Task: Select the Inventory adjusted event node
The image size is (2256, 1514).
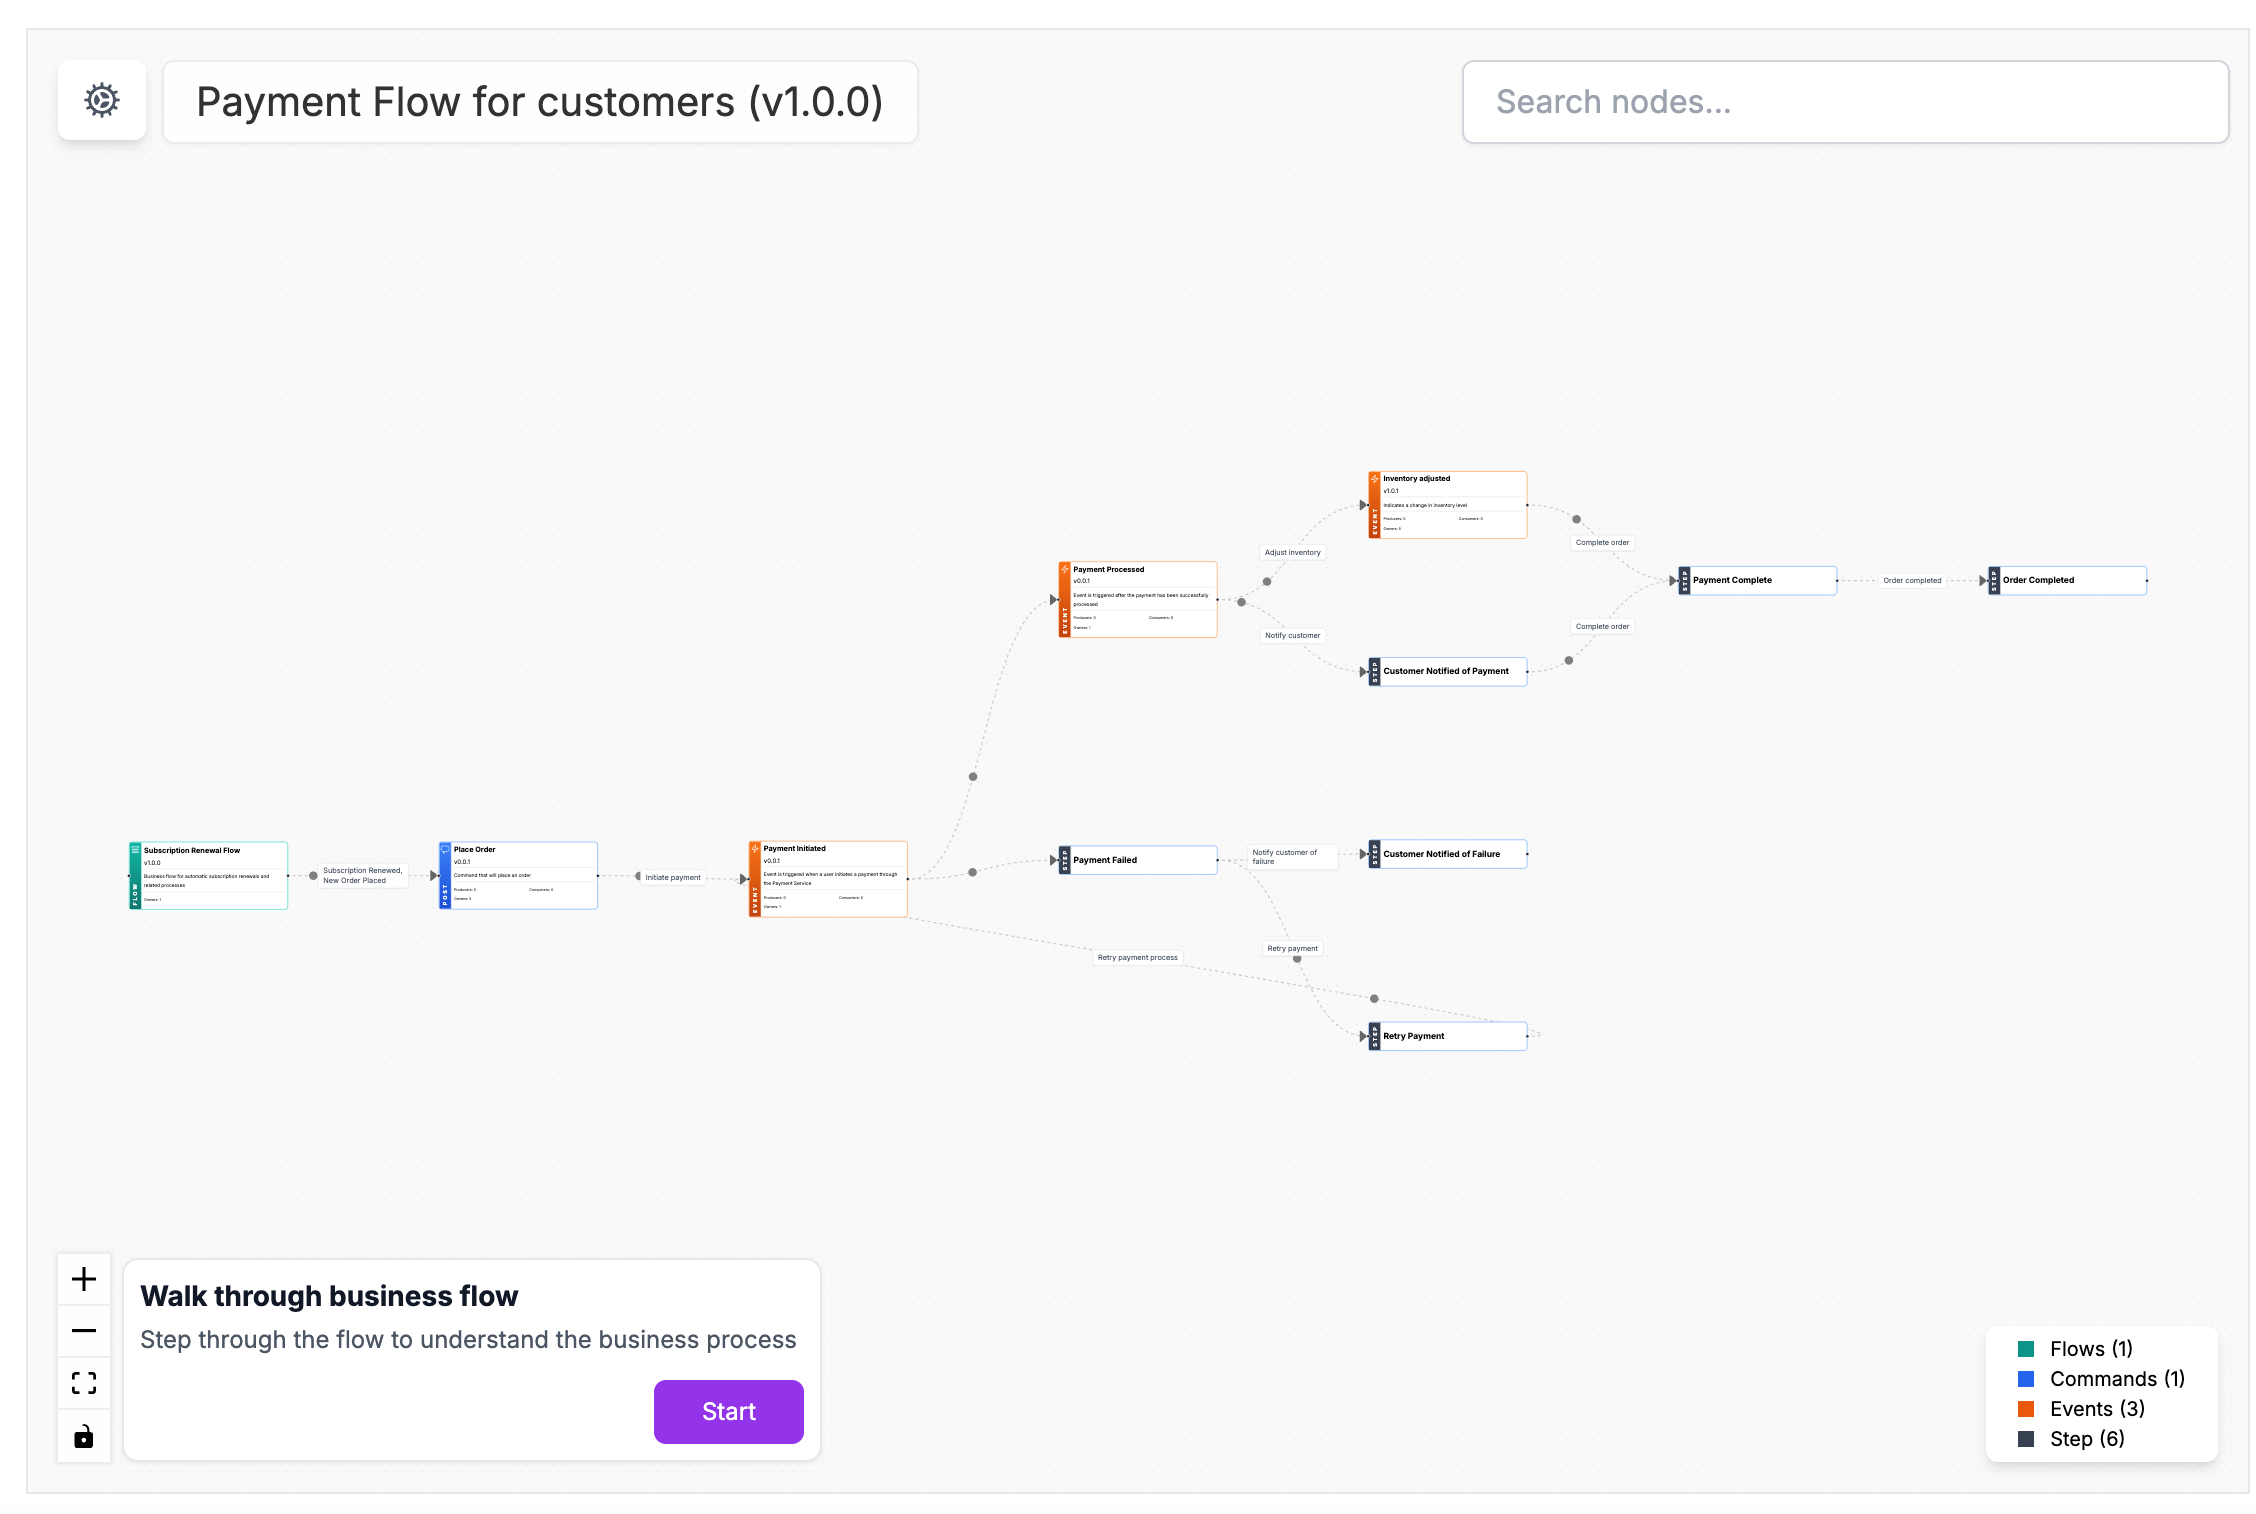Action: pyautogui.click(x=1448, y=505)
